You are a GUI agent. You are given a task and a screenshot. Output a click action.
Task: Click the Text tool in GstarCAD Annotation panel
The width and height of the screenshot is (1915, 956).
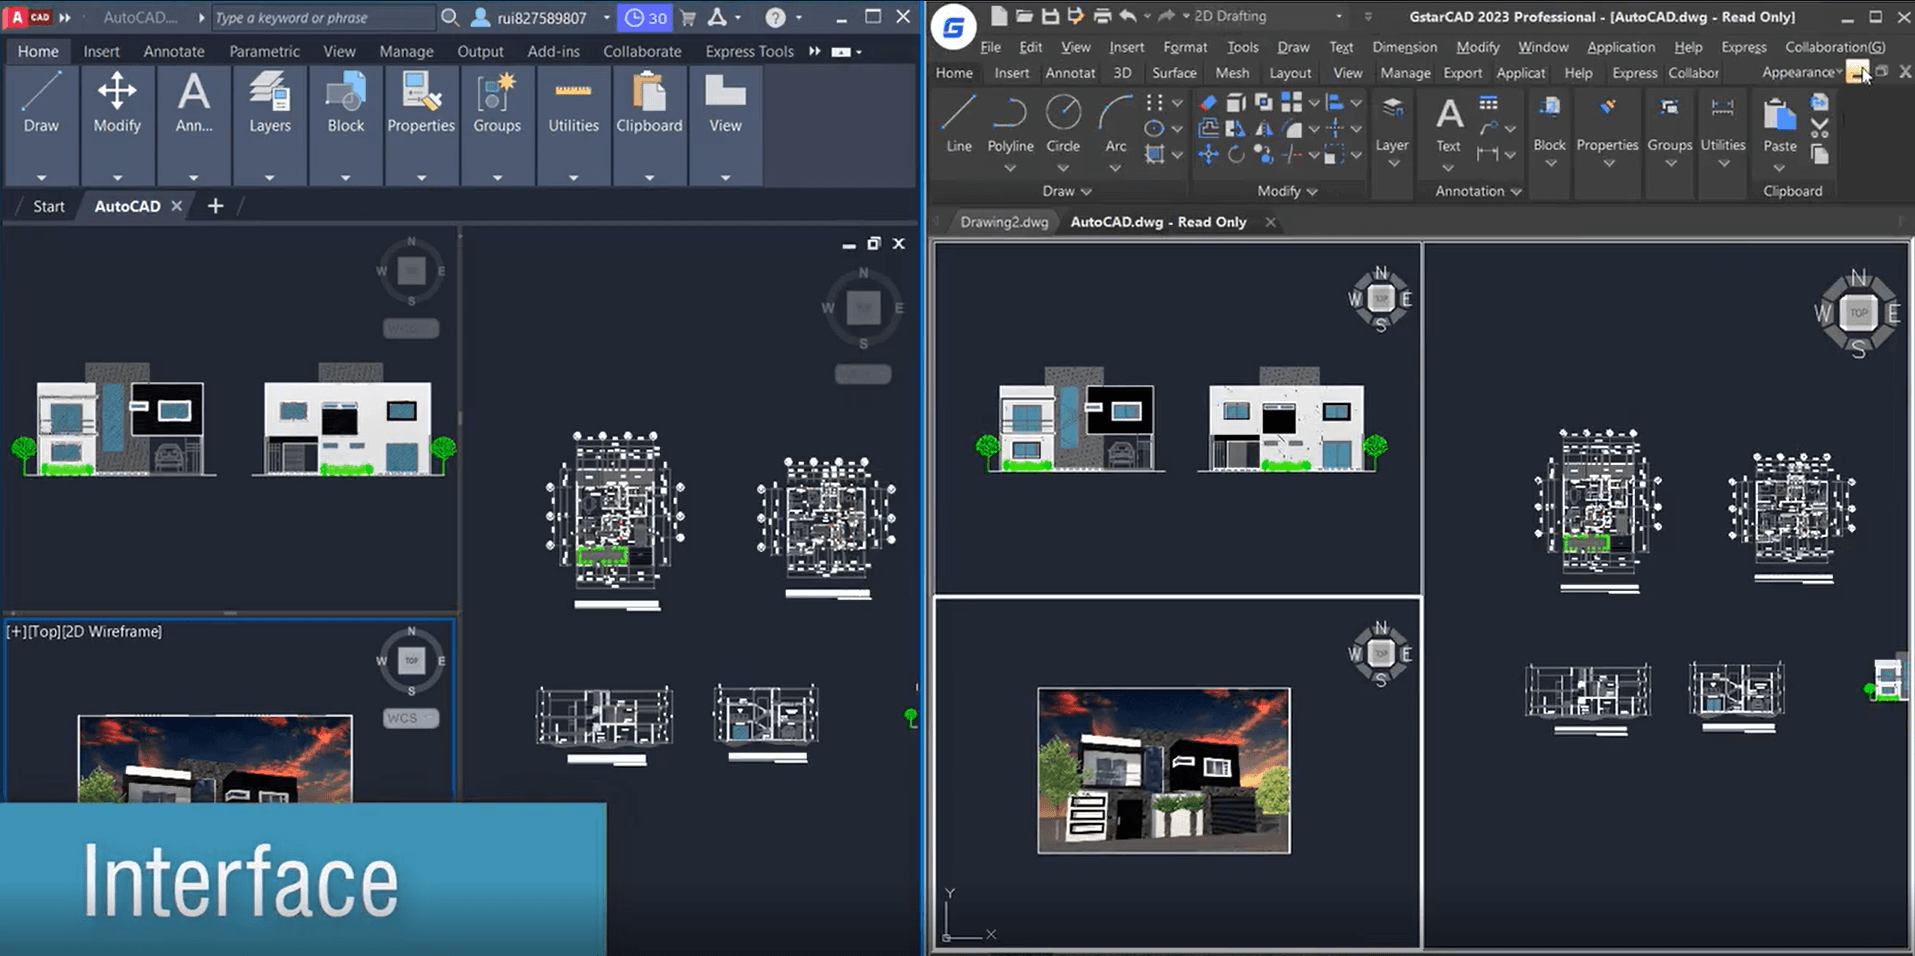click(x=1448, y=124)
